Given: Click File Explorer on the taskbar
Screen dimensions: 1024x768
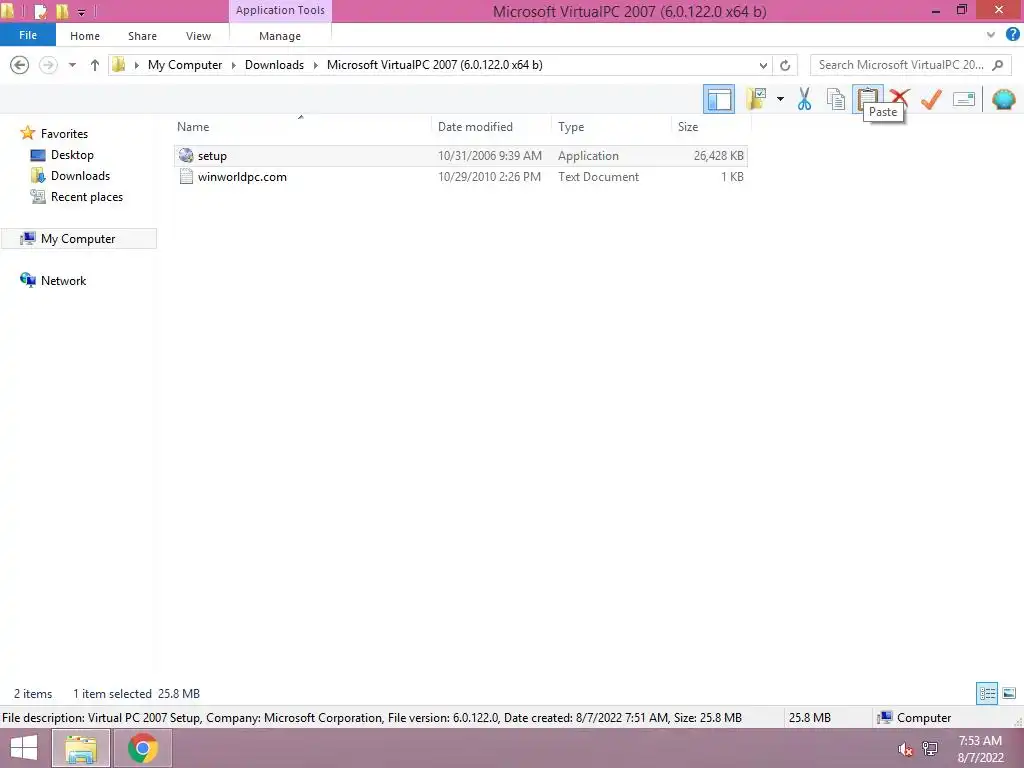Looking at the screenshot, I should (x=80, y=748).
